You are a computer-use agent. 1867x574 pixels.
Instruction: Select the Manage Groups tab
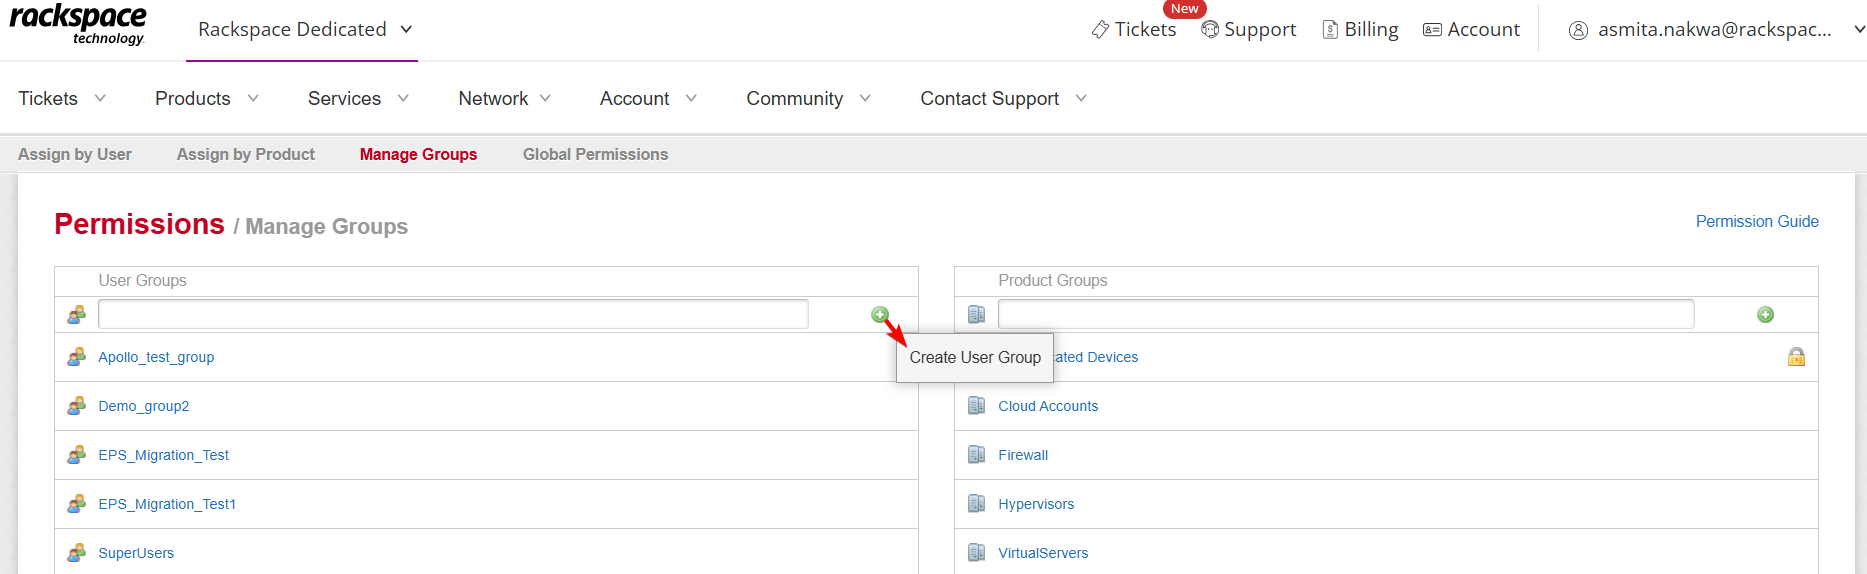418,154
